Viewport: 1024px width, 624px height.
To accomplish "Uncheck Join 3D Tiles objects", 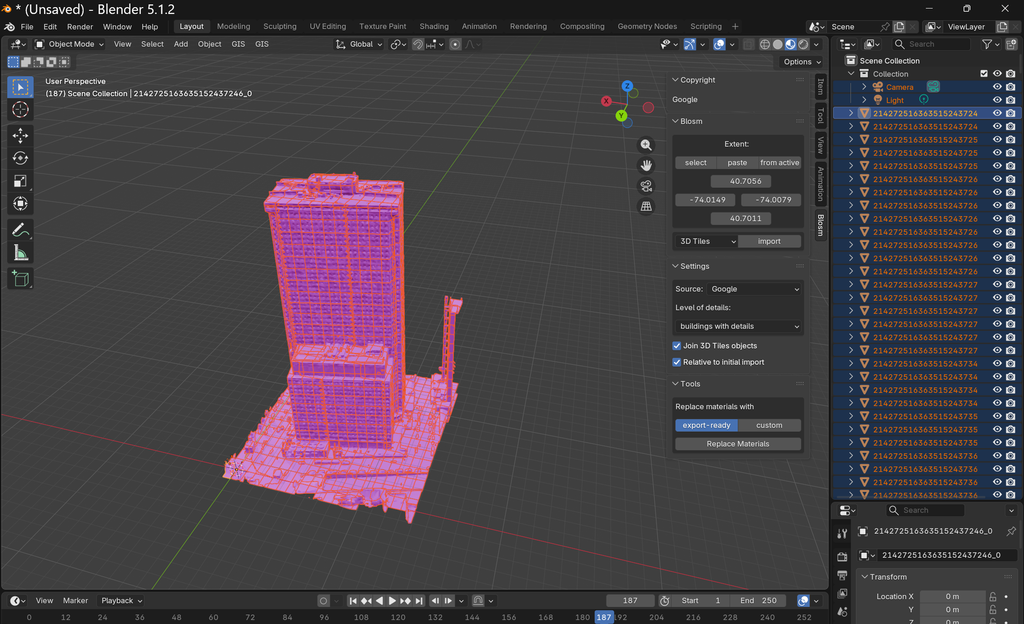I will tap(677, 346).
